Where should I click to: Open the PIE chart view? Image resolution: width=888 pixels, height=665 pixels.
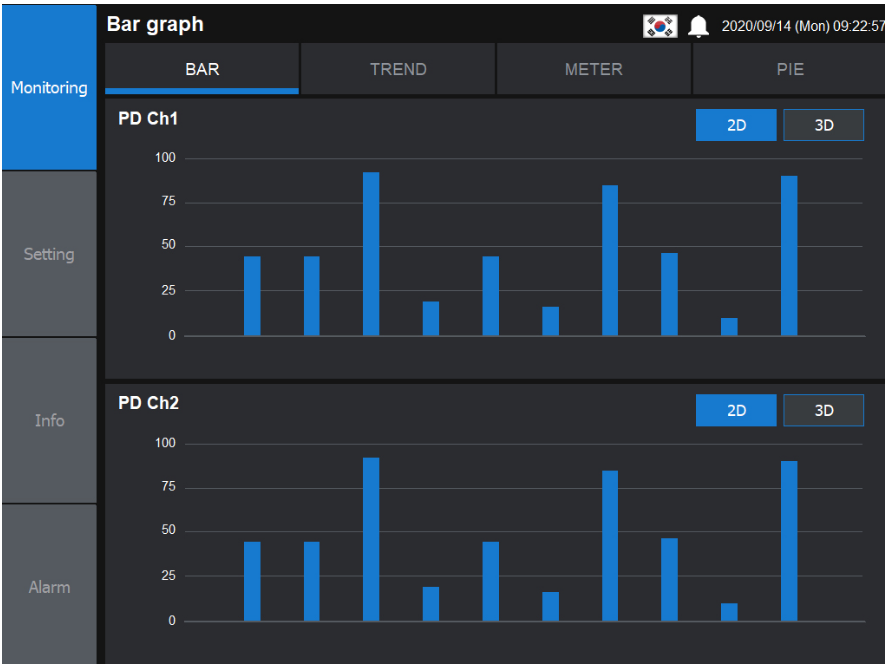(790, 68)
